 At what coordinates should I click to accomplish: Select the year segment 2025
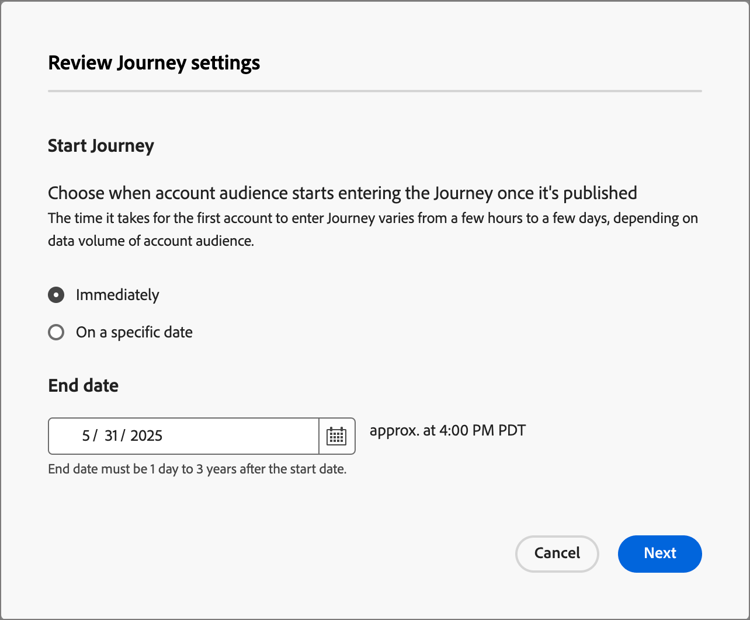pyautogui.click(x=146, y=436)
